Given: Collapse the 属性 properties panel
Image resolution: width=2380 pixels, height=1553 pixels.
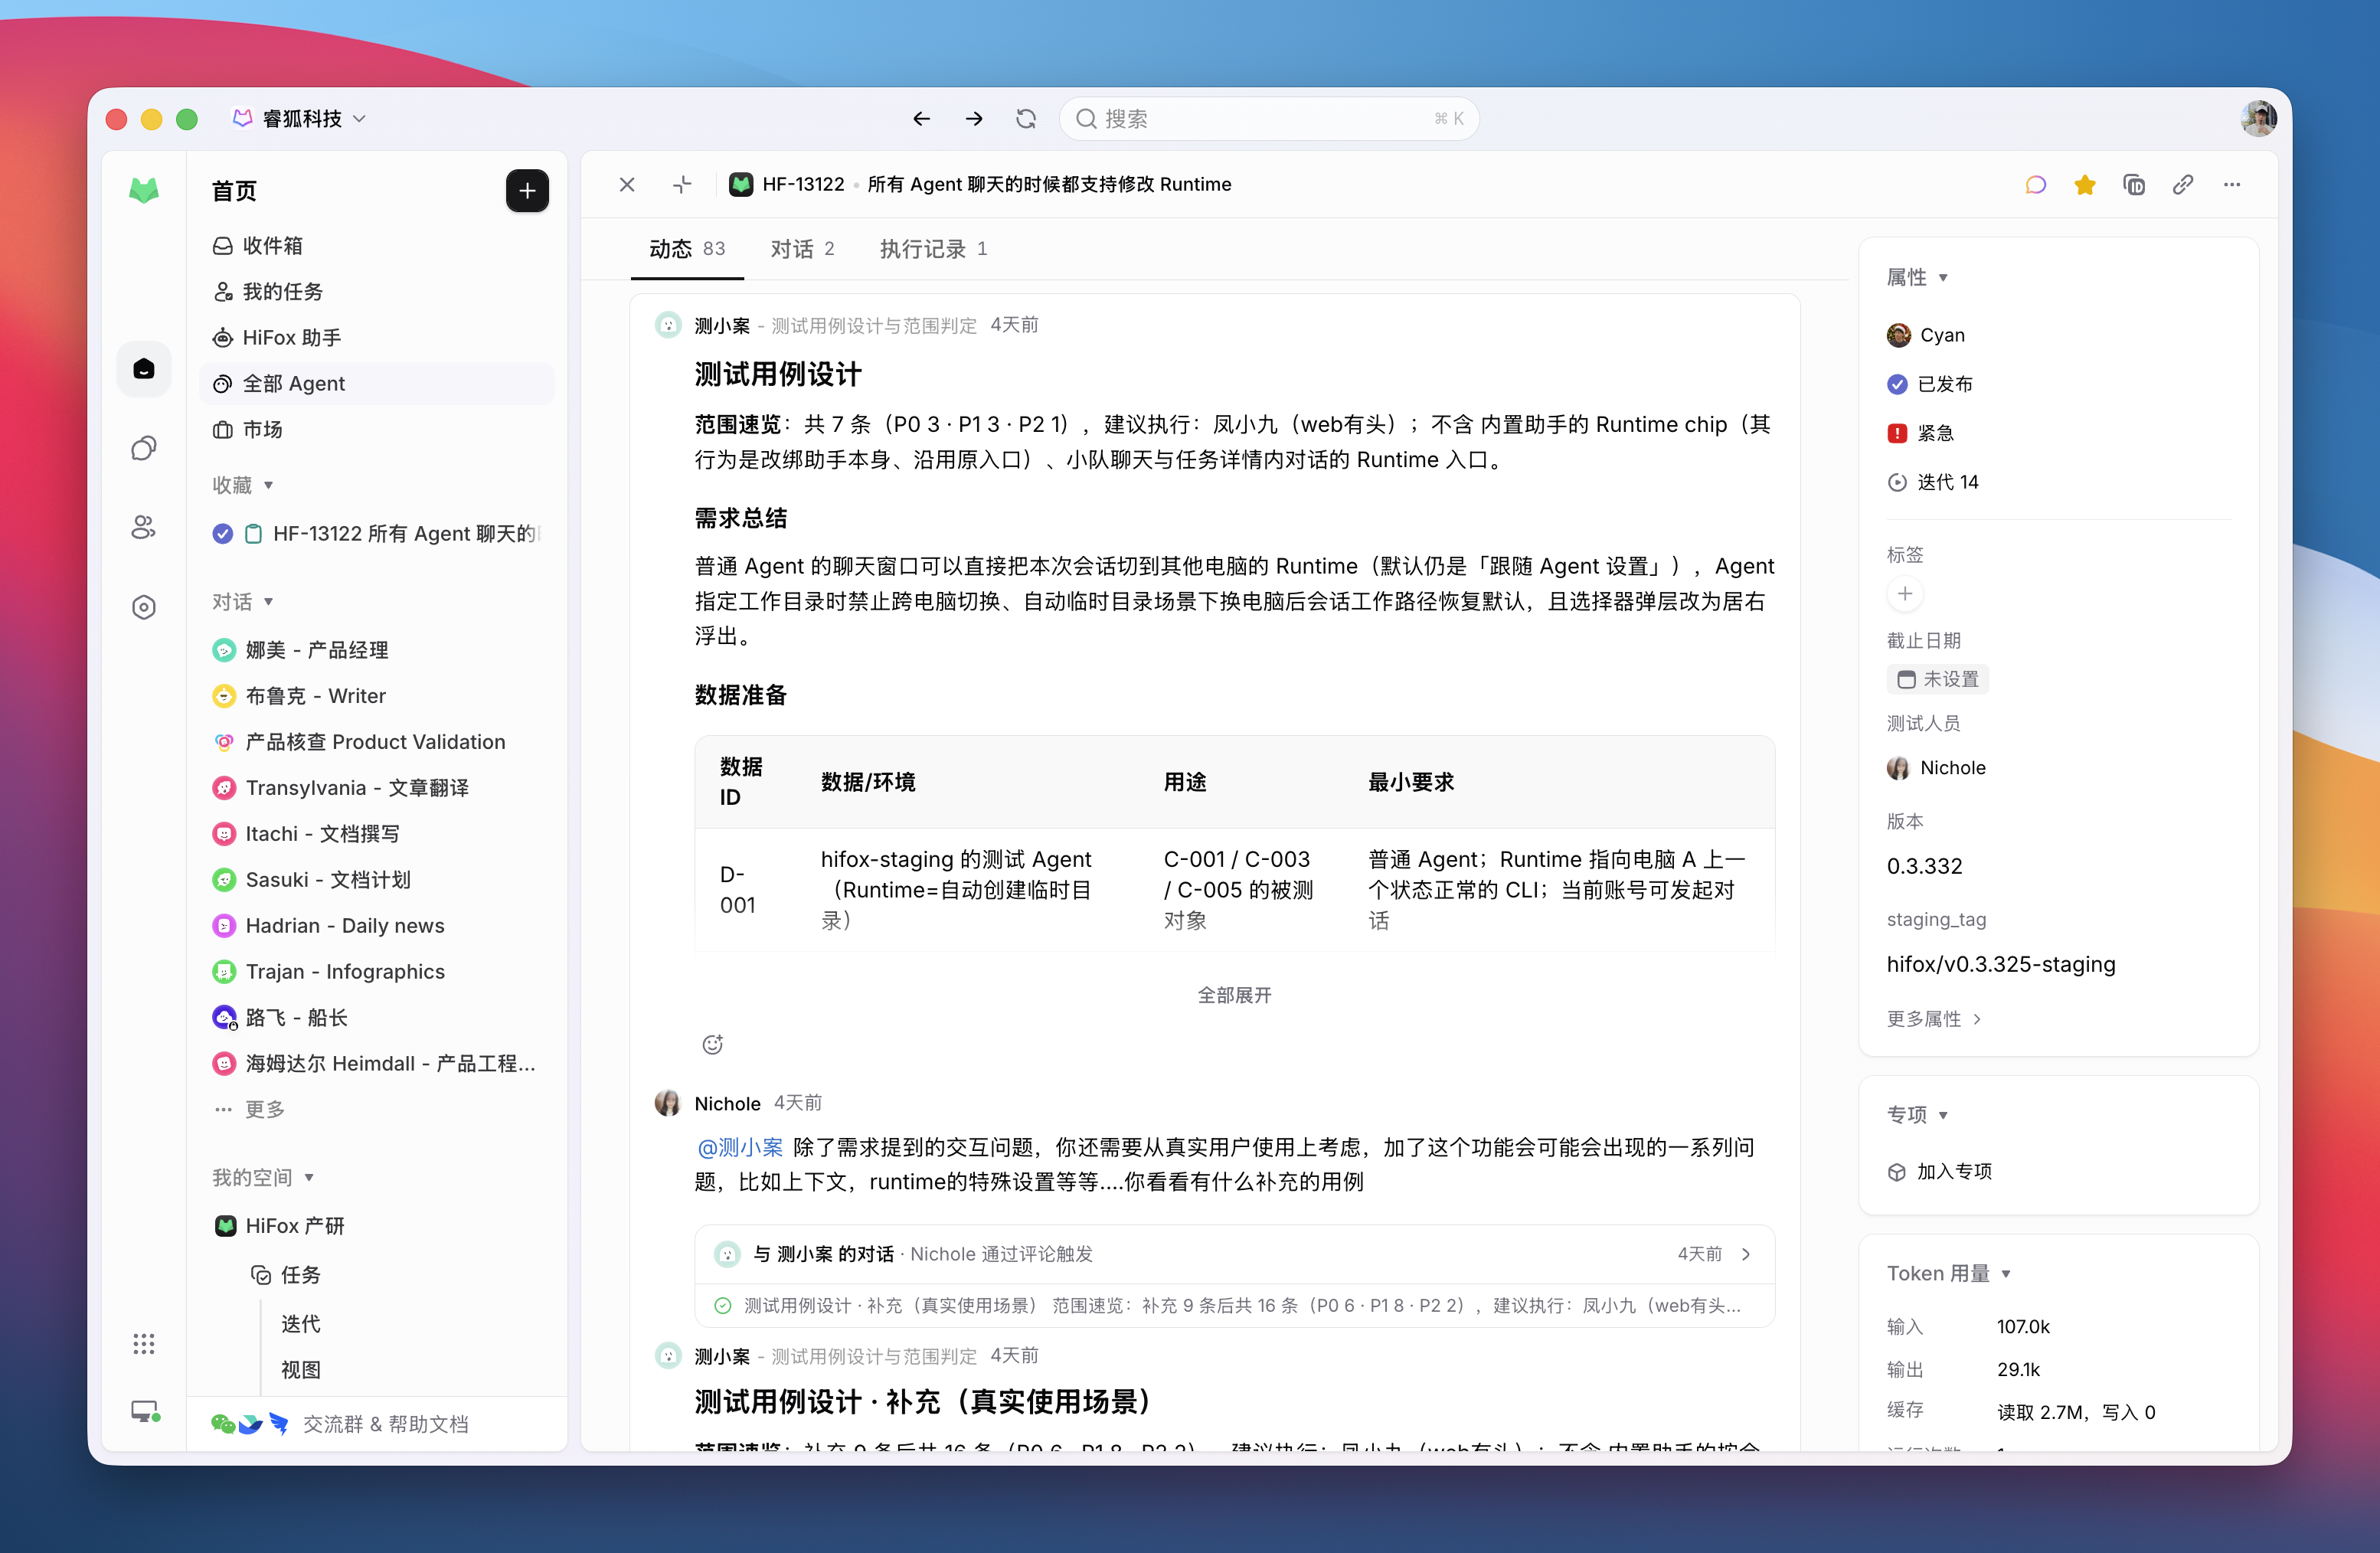Looking at the screenshot, I should tap(1917, 277).
